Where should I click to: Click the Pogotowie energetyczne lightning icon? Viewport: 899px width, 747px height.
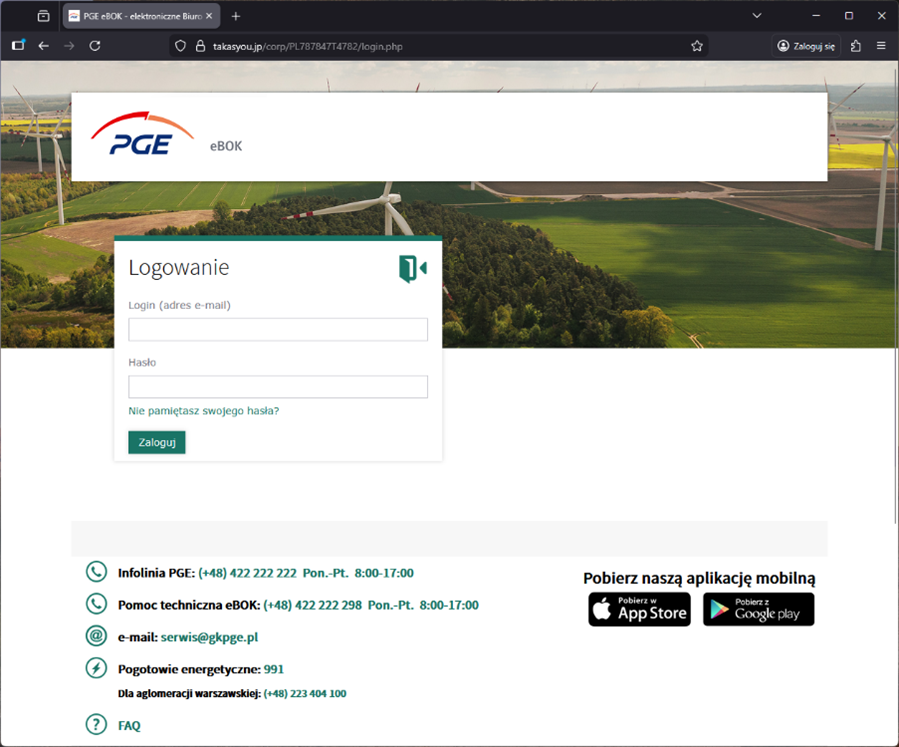click(96, 668)
